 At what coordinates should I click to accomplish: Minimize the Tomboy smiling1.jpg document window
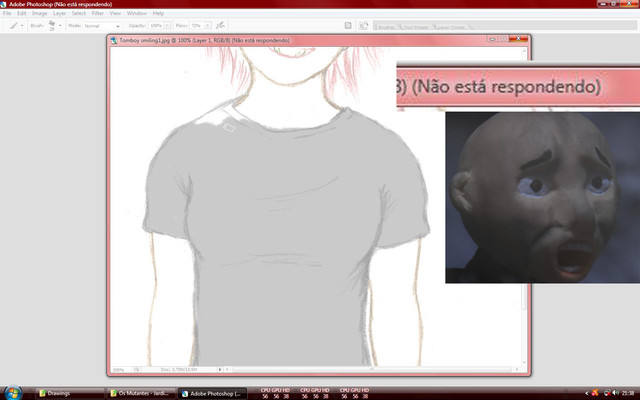coord(492,39)
